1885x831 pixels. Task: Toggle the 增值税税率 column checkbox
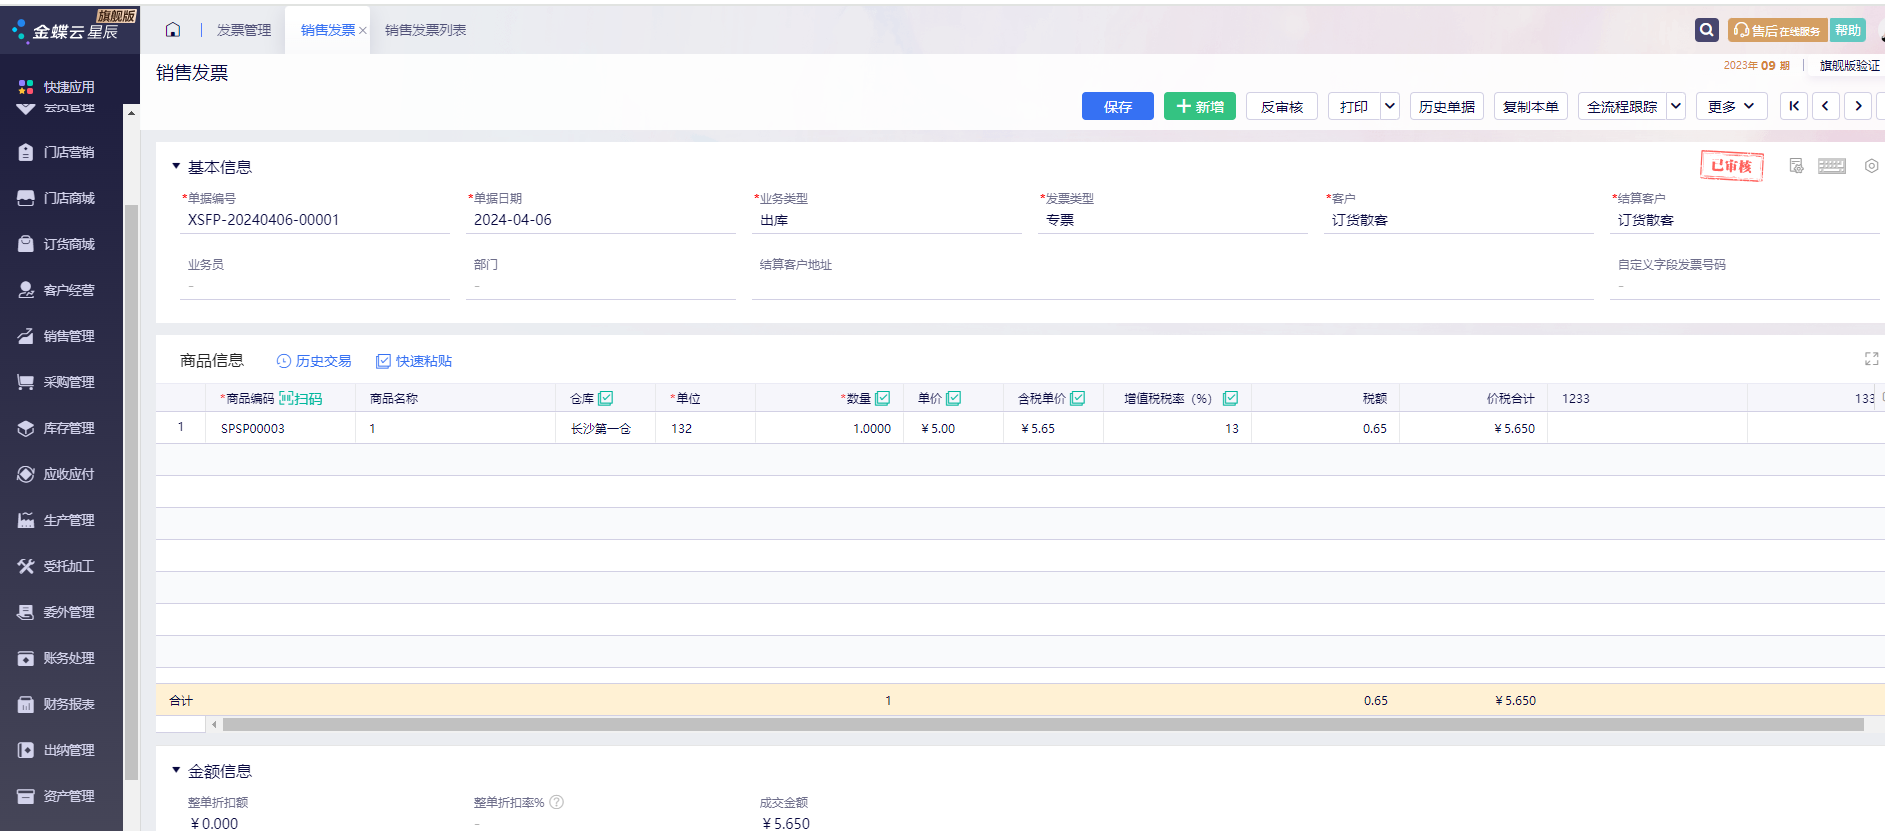coord(1231,398)
